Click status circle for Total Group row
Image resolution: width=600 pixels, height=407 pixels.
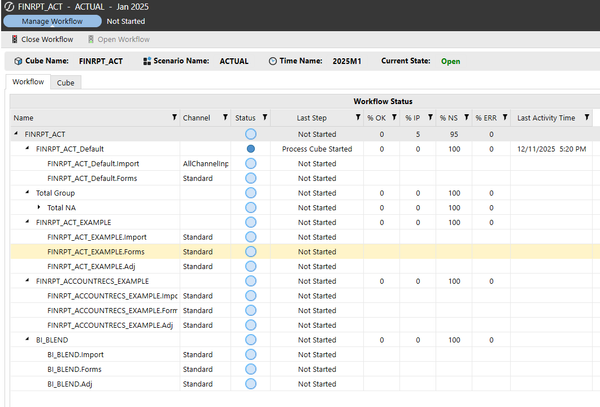pyautogui.click(x=250, y=193)
